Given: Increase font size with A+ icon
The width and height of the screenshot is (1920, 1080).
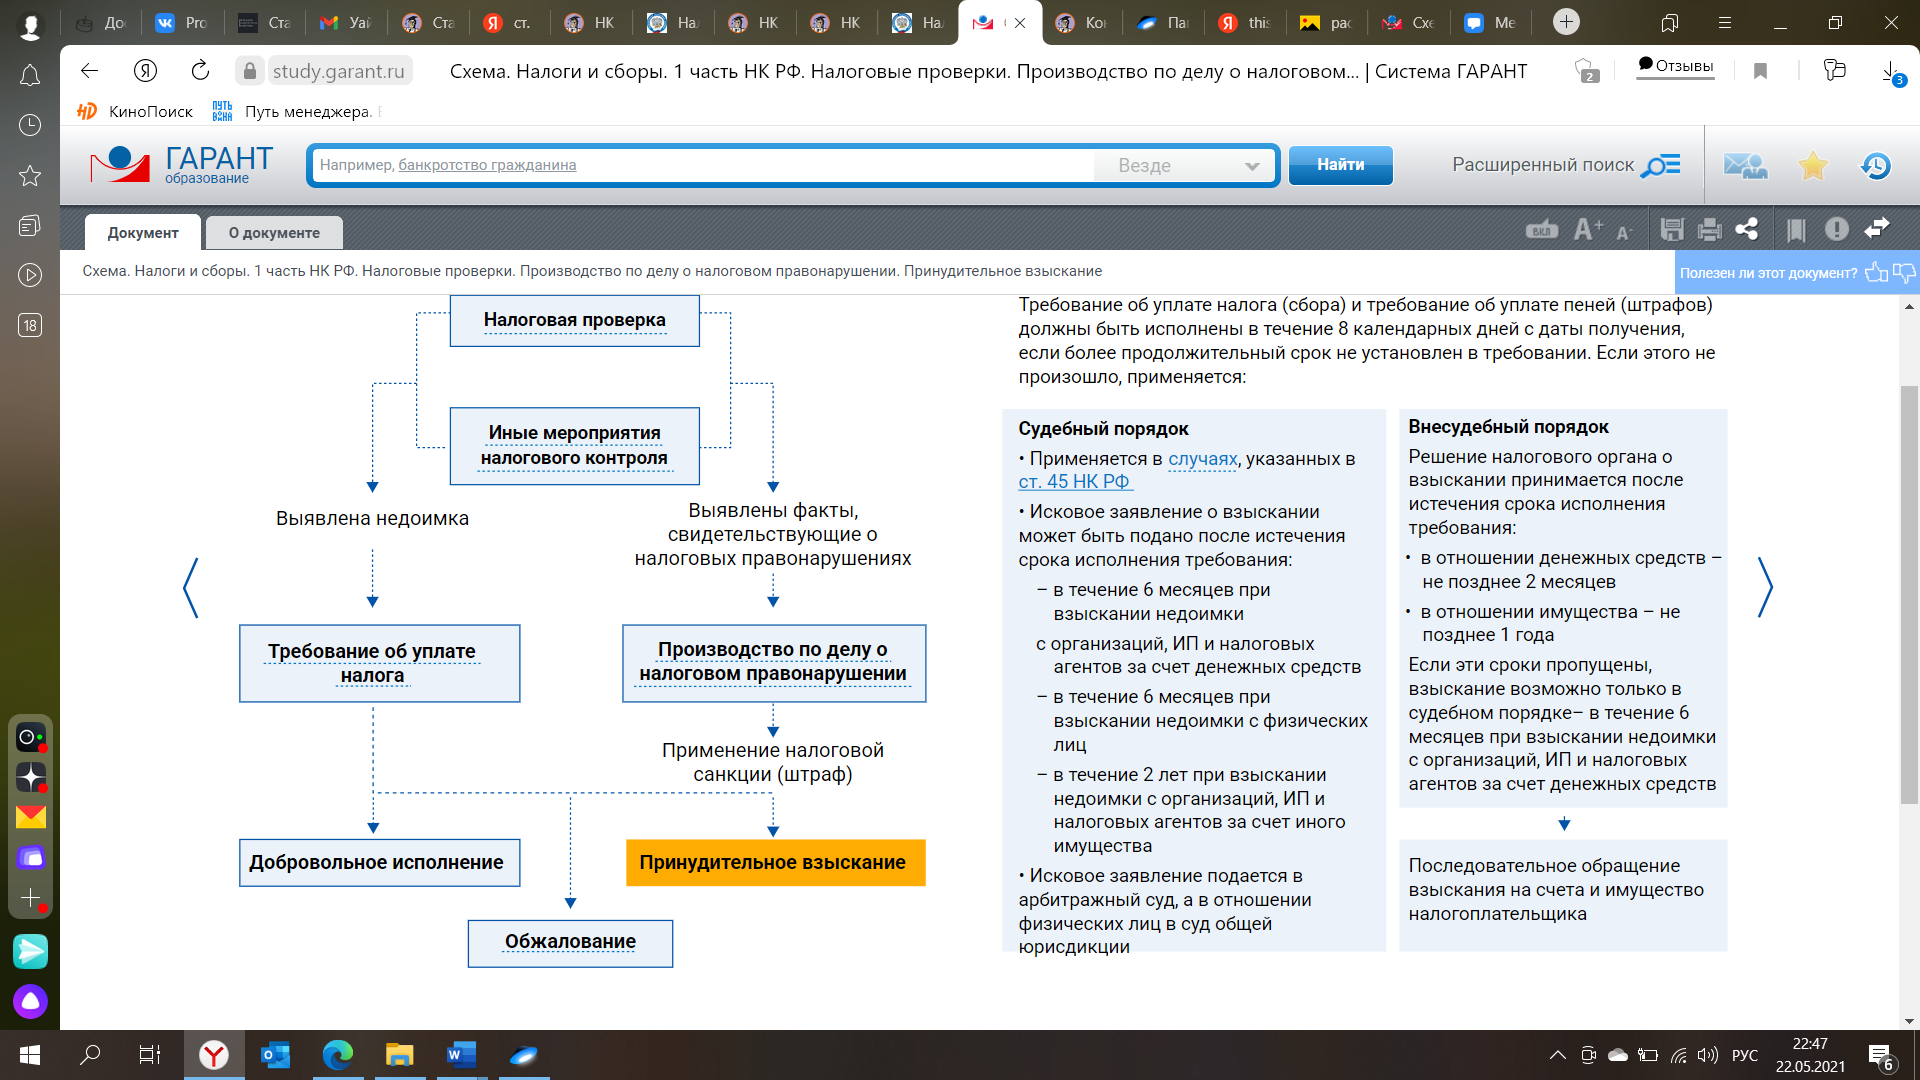Looking at the screenshot, I should pyautogui.click(x=1587, y=230).
